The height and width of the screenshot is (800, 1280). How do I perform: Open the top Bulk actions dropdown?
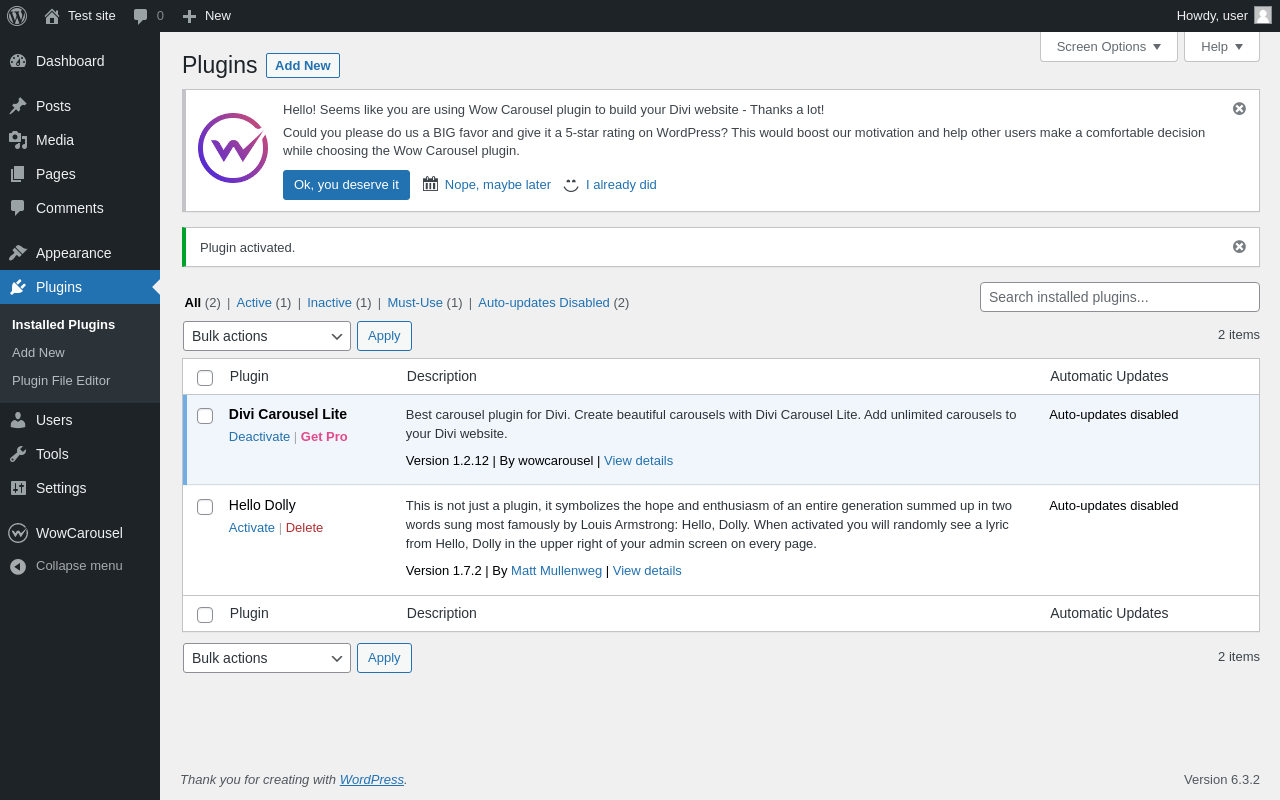tap(267, 336)
